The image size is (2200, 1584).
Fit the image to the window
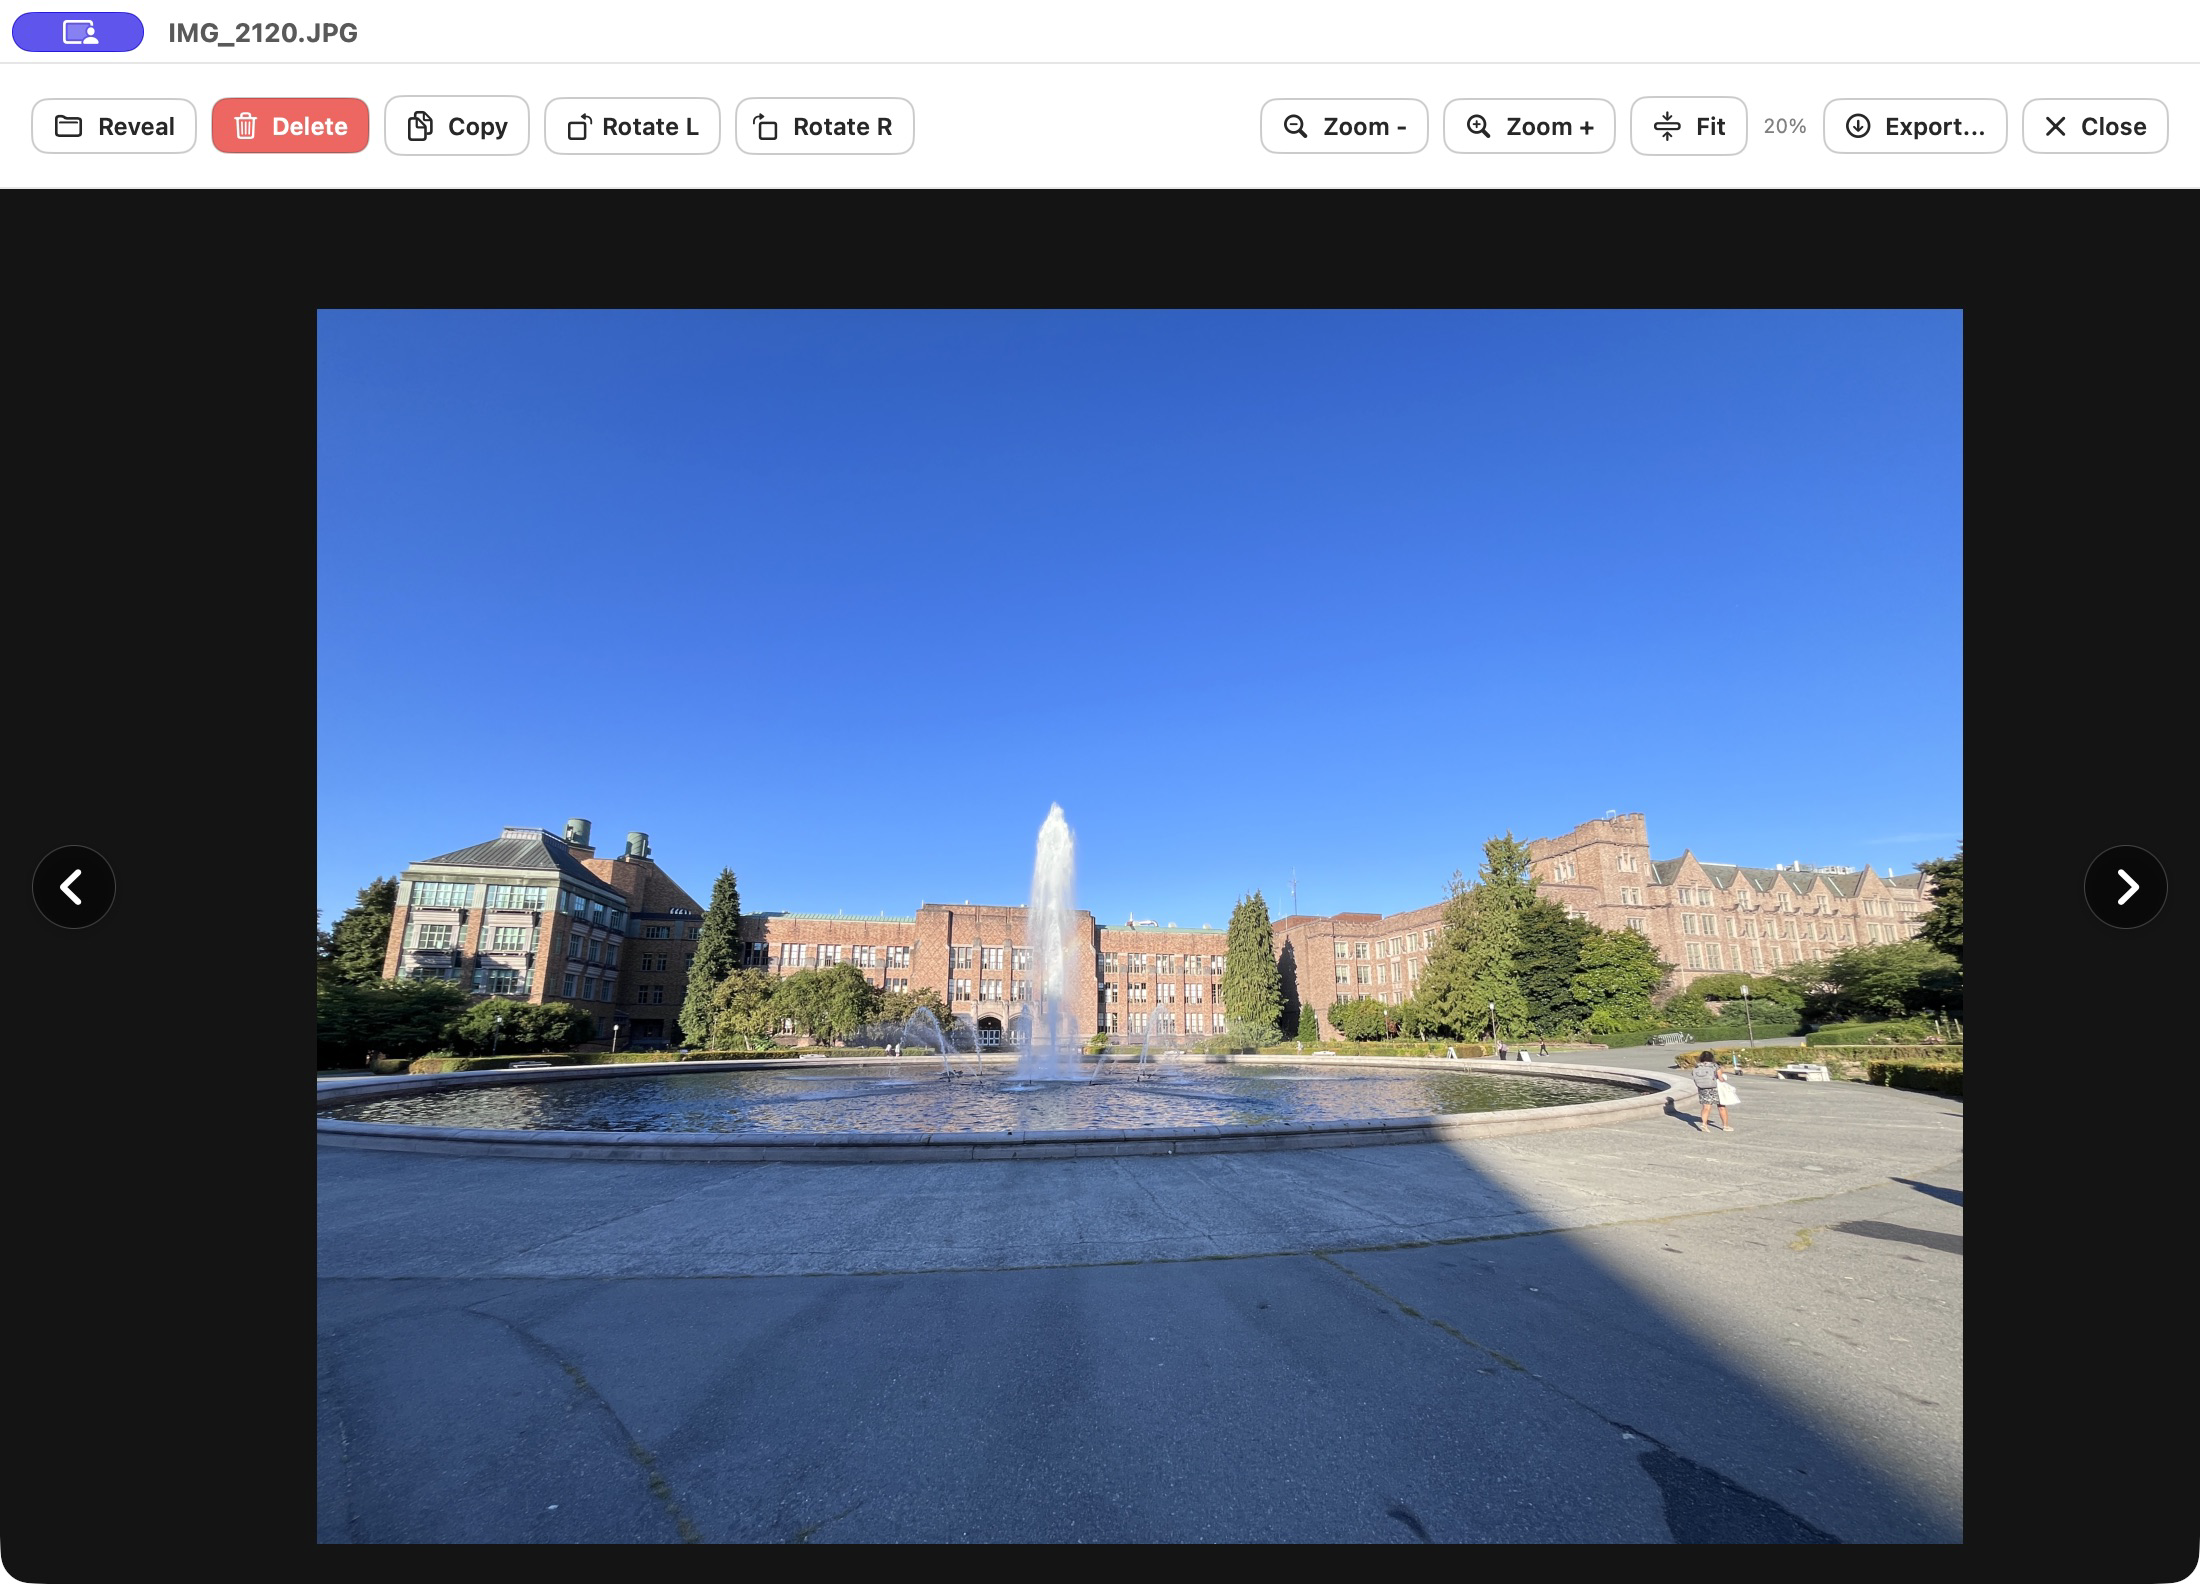point(1689,126)
